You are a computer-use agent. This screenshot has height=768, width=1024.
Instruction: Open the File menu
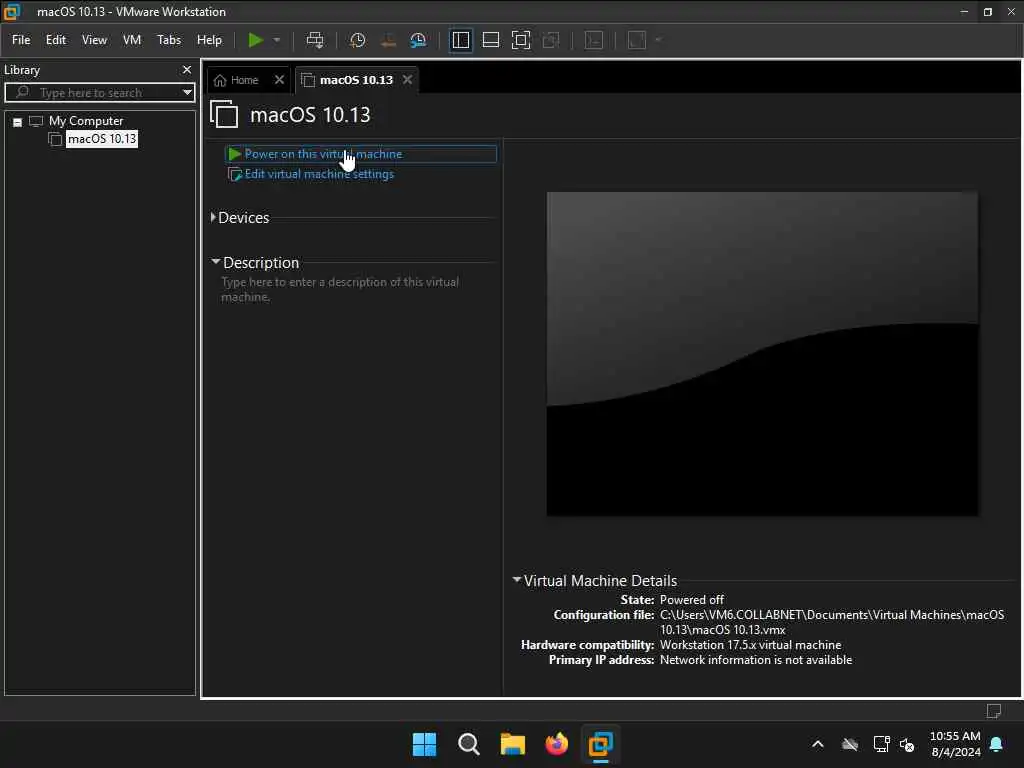[x=21, y=40]
